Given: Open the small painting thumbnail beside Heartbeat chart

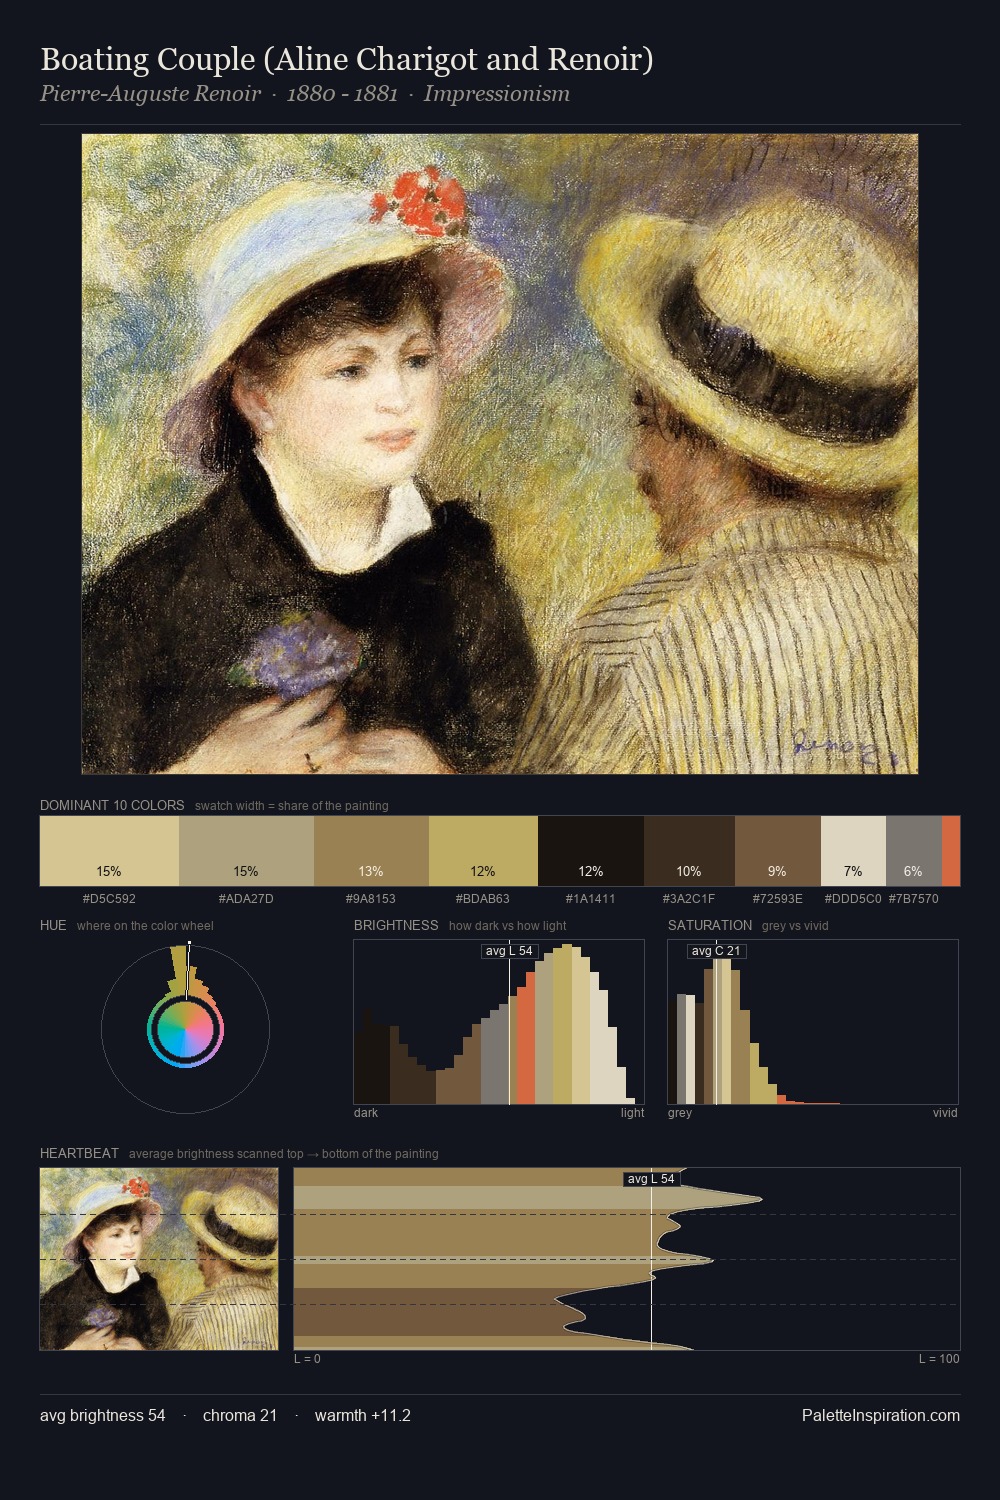Looking at the screenshot, I should pos(159,1259).
